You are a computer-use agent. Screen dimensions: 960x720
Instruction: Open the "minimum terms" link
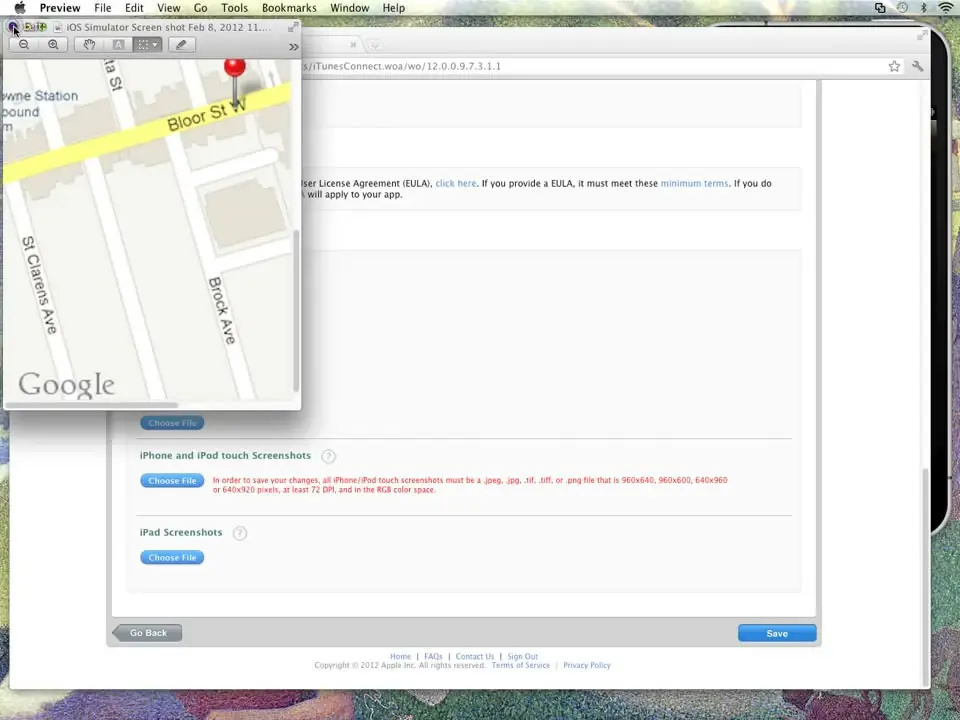(x=694, y=183)
